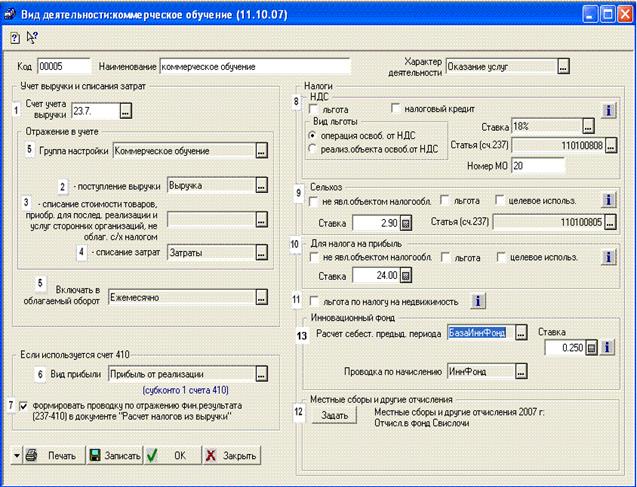Viewport: 637px width, 487px height.
Task: Open НДС Ставка 18% selection button
Action: 588,127
